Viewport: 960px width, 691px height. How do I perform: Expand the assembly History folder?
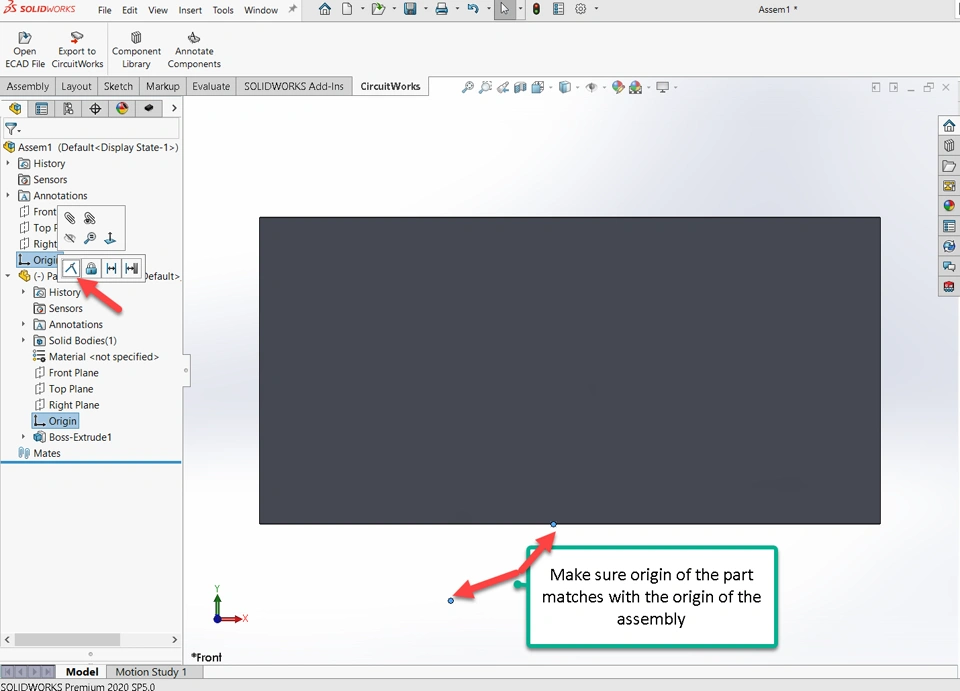(8, 163)
